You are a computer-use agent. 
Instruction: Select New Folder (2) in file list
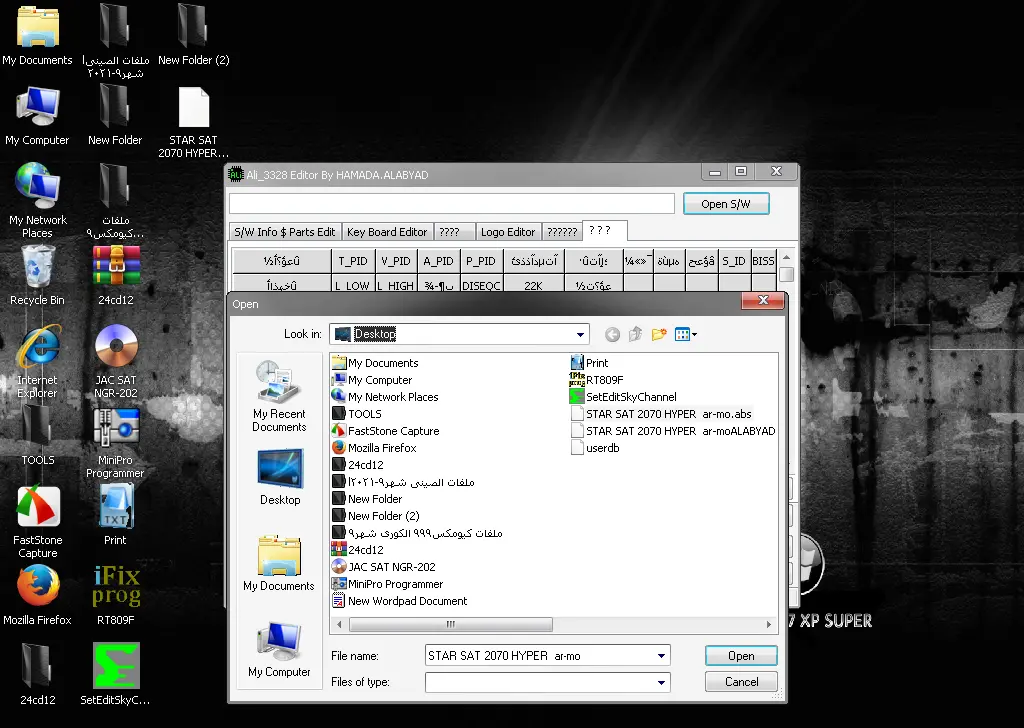pos(376,516)
